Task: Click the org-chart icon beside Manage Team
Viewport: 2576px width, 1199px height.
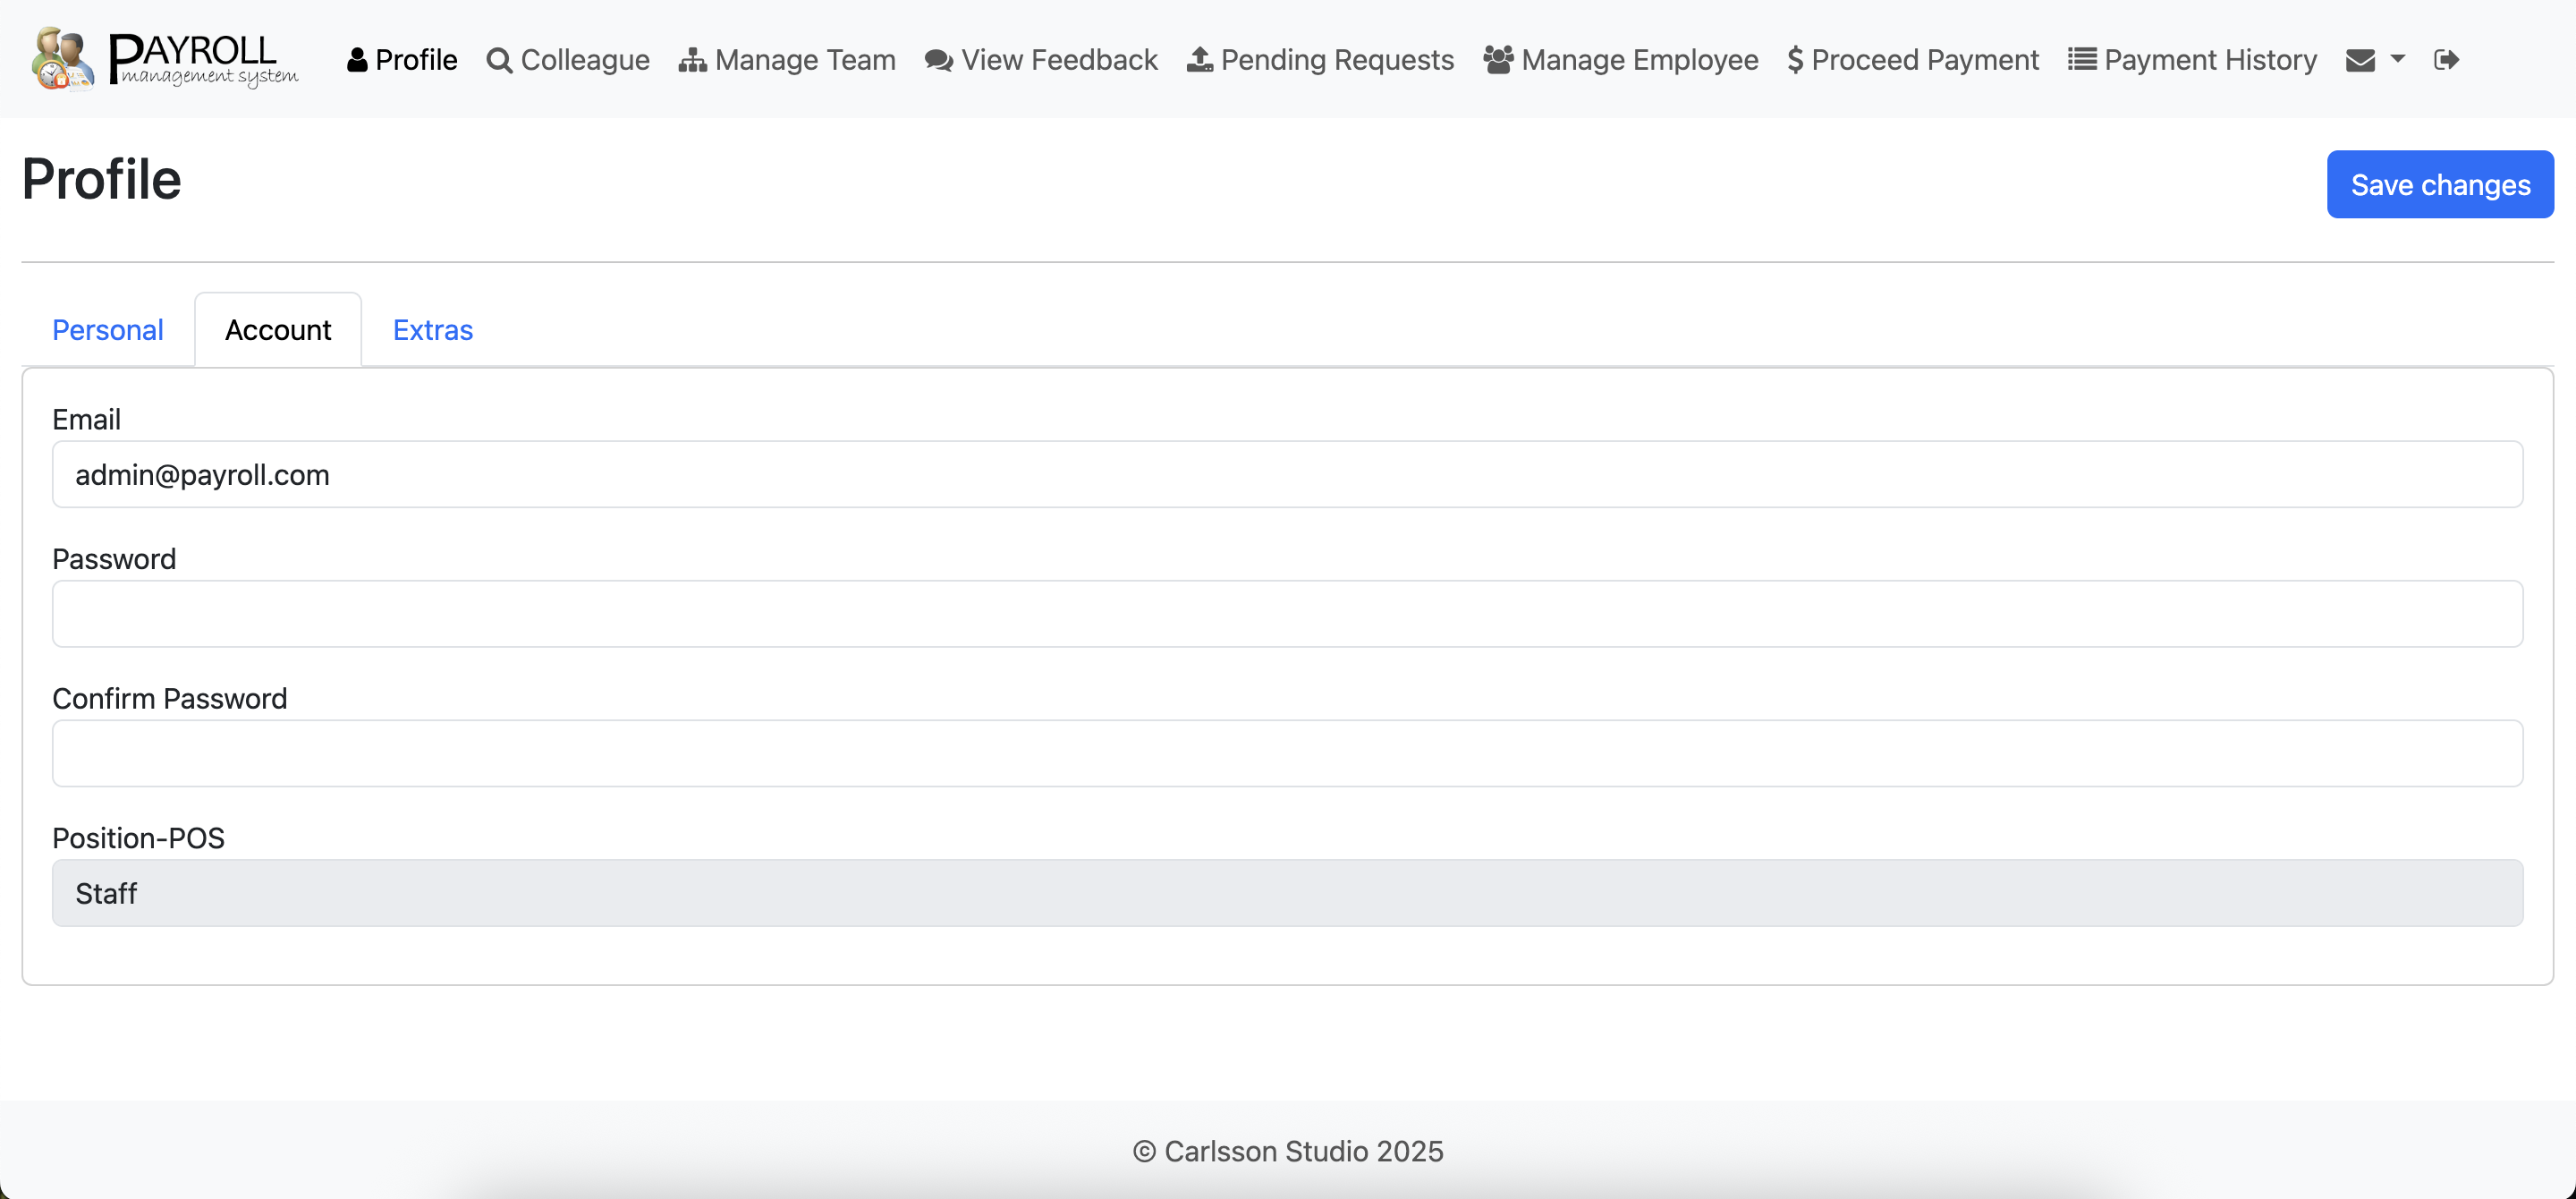Action: pyautogui.click(x=692, y=60)
